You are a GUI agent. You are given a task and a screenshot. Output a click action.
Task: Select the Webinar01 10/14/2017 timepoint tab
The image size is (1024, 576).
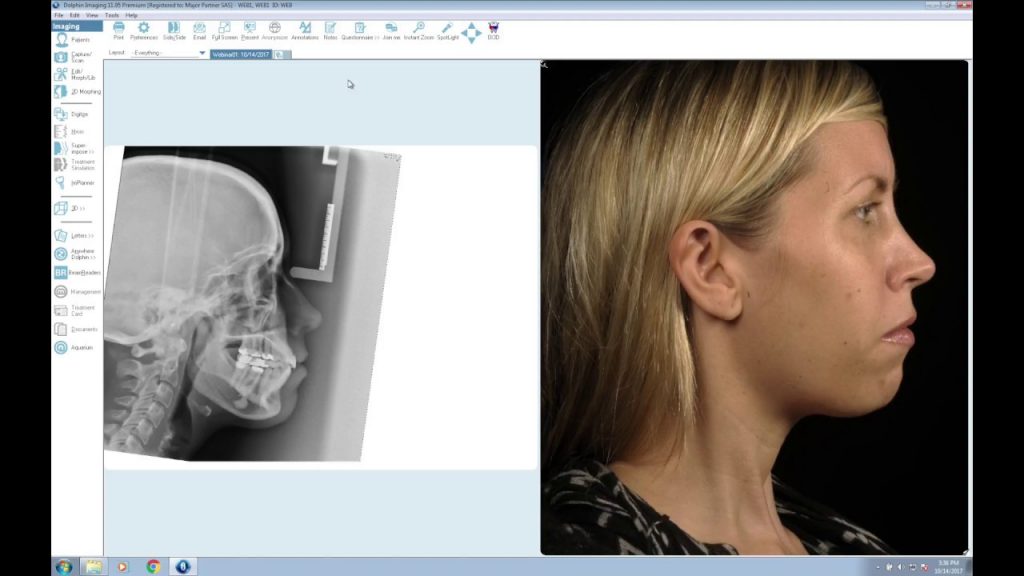tap(243, 54)
